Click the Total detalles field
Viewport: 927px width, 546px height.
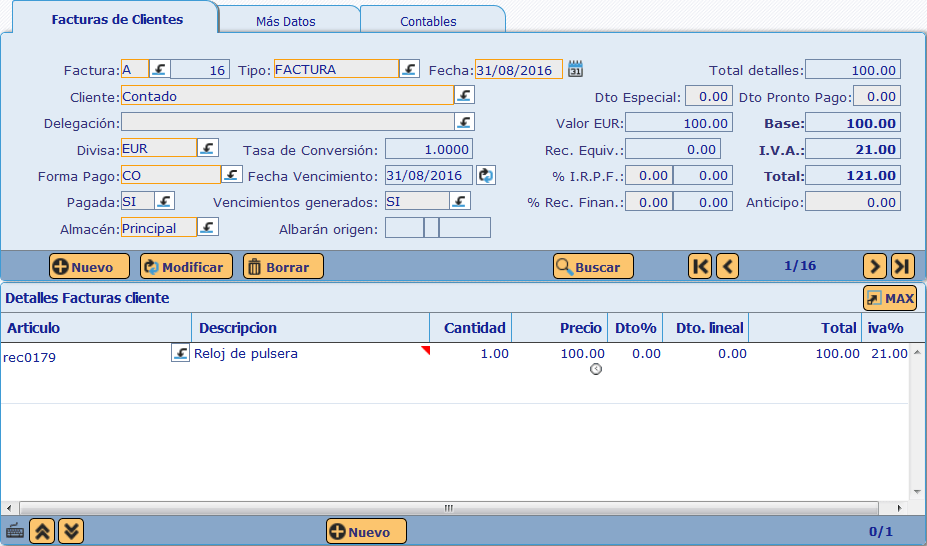[x=853, y=70]
